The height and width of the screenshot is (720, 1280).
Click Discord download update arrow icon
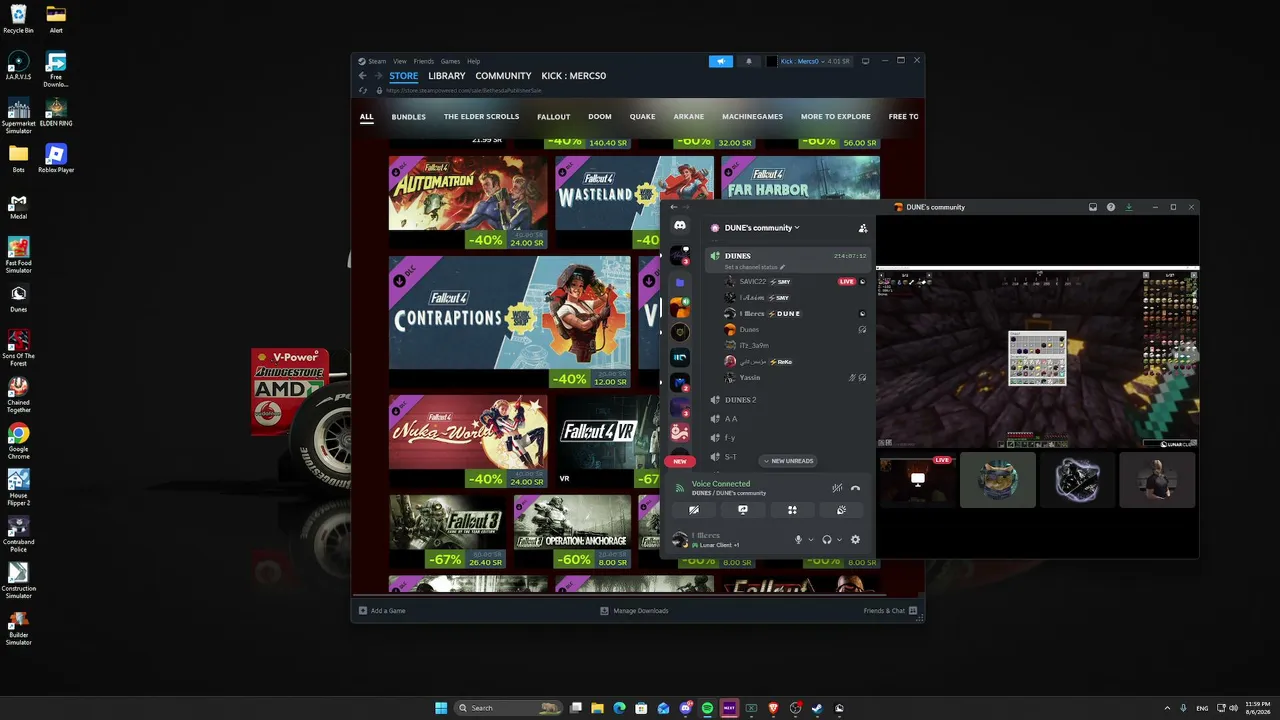[1129, 207]
